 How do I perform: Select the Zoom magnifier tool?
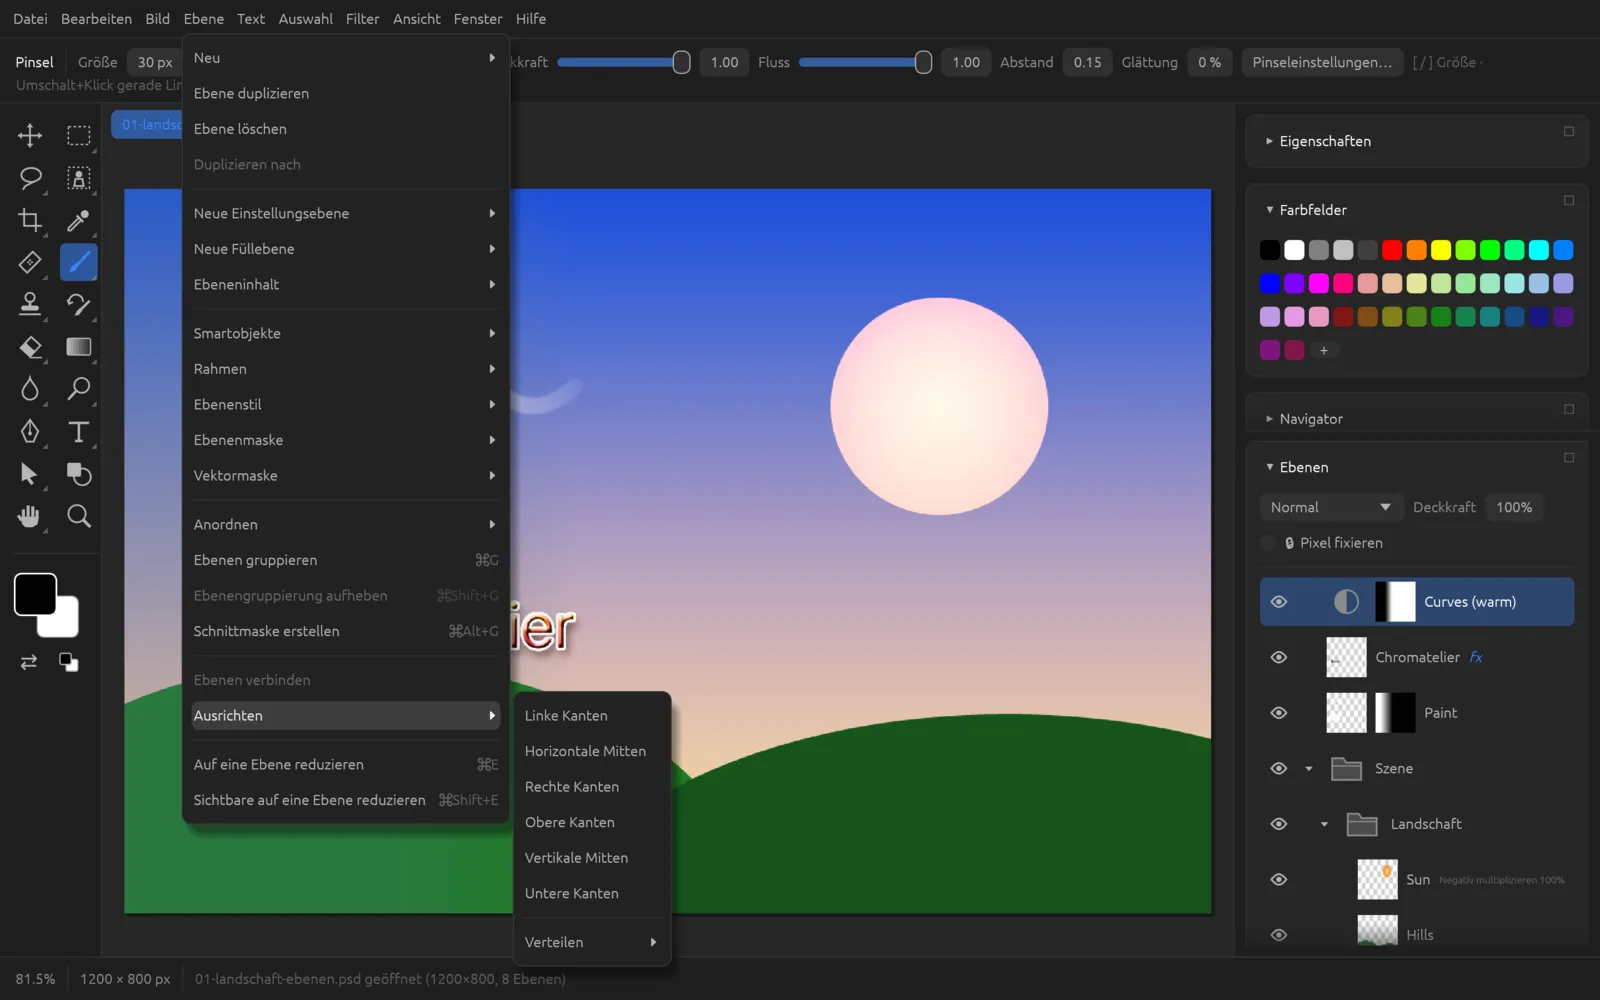[x=78, y=516]
